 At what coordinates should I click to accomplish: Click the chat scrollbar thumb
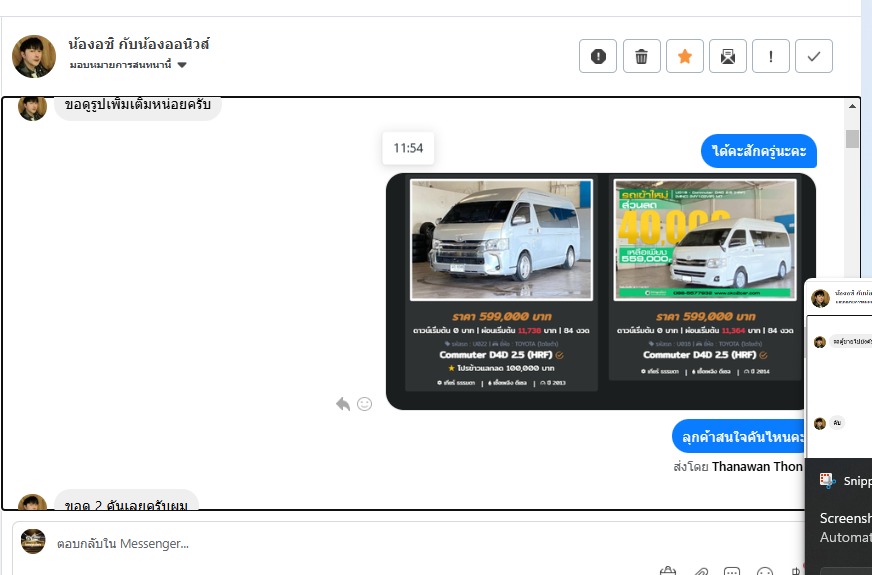852,138
